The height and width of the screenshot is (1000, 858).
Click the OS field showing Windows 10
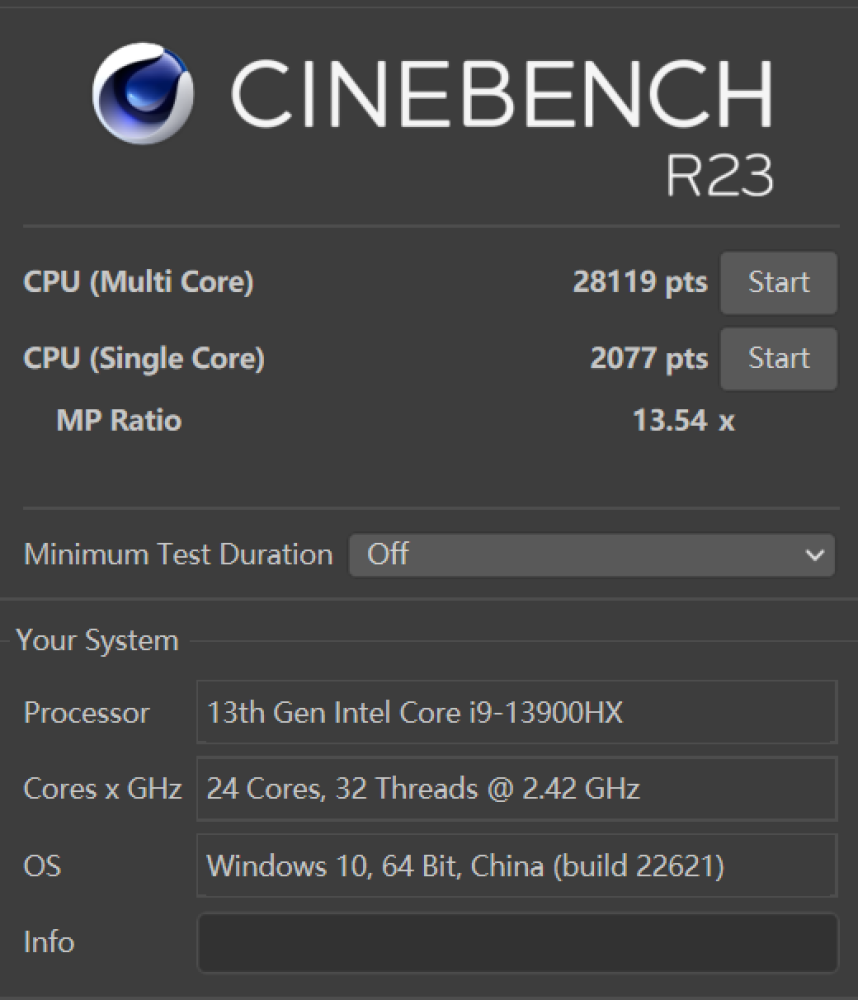(516, 865)
